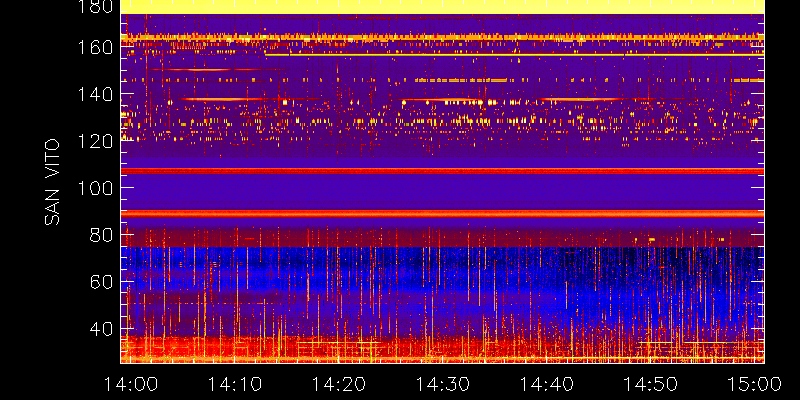Click the 140 frequency axis label

[x=95, y=94]
